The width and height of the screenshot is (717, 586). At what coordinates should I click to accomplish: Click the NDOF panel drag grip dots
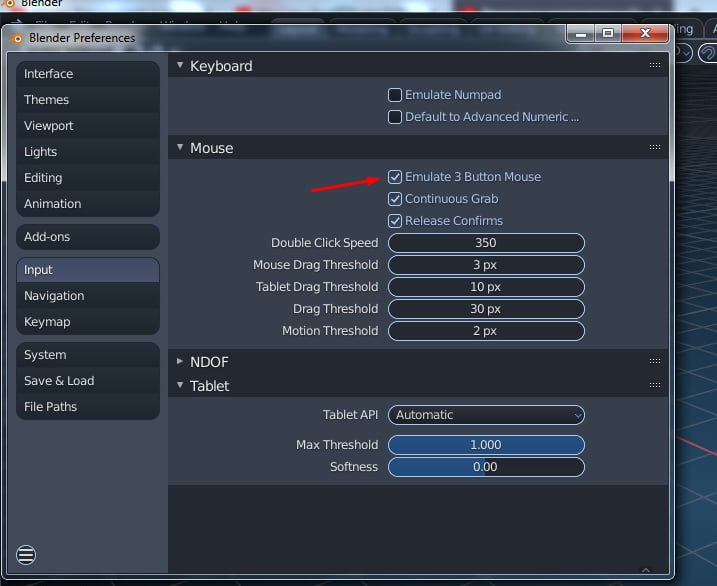654,361
